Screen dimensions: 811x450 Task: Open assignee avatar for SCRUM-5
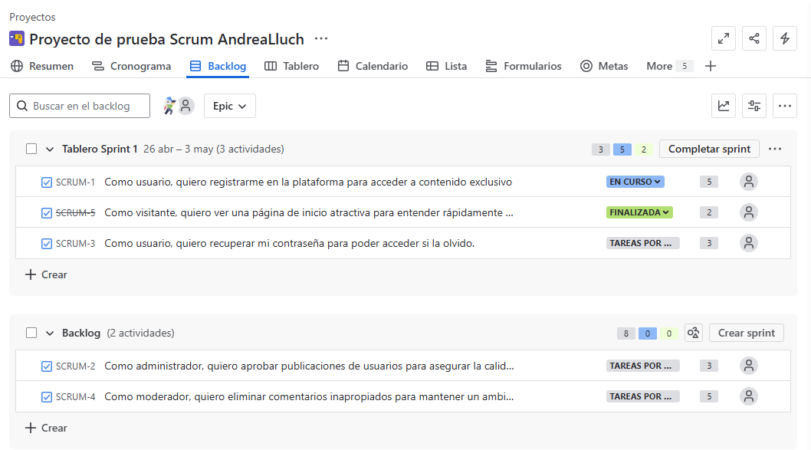click(x=748, y=212)
